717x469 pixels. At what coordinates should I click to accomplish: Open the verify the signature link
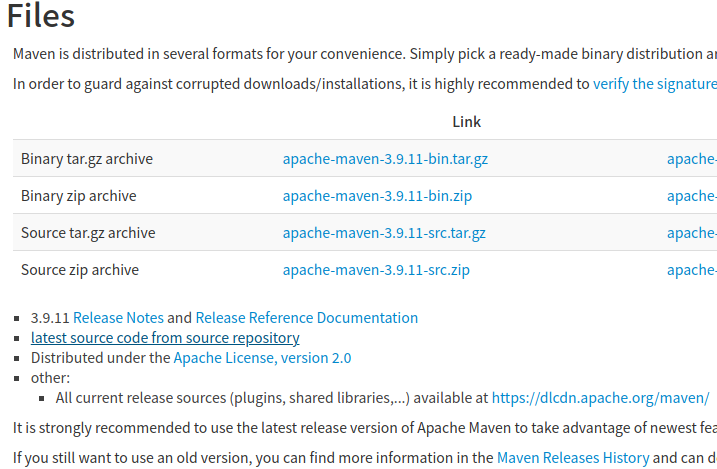tap(655, 84)
